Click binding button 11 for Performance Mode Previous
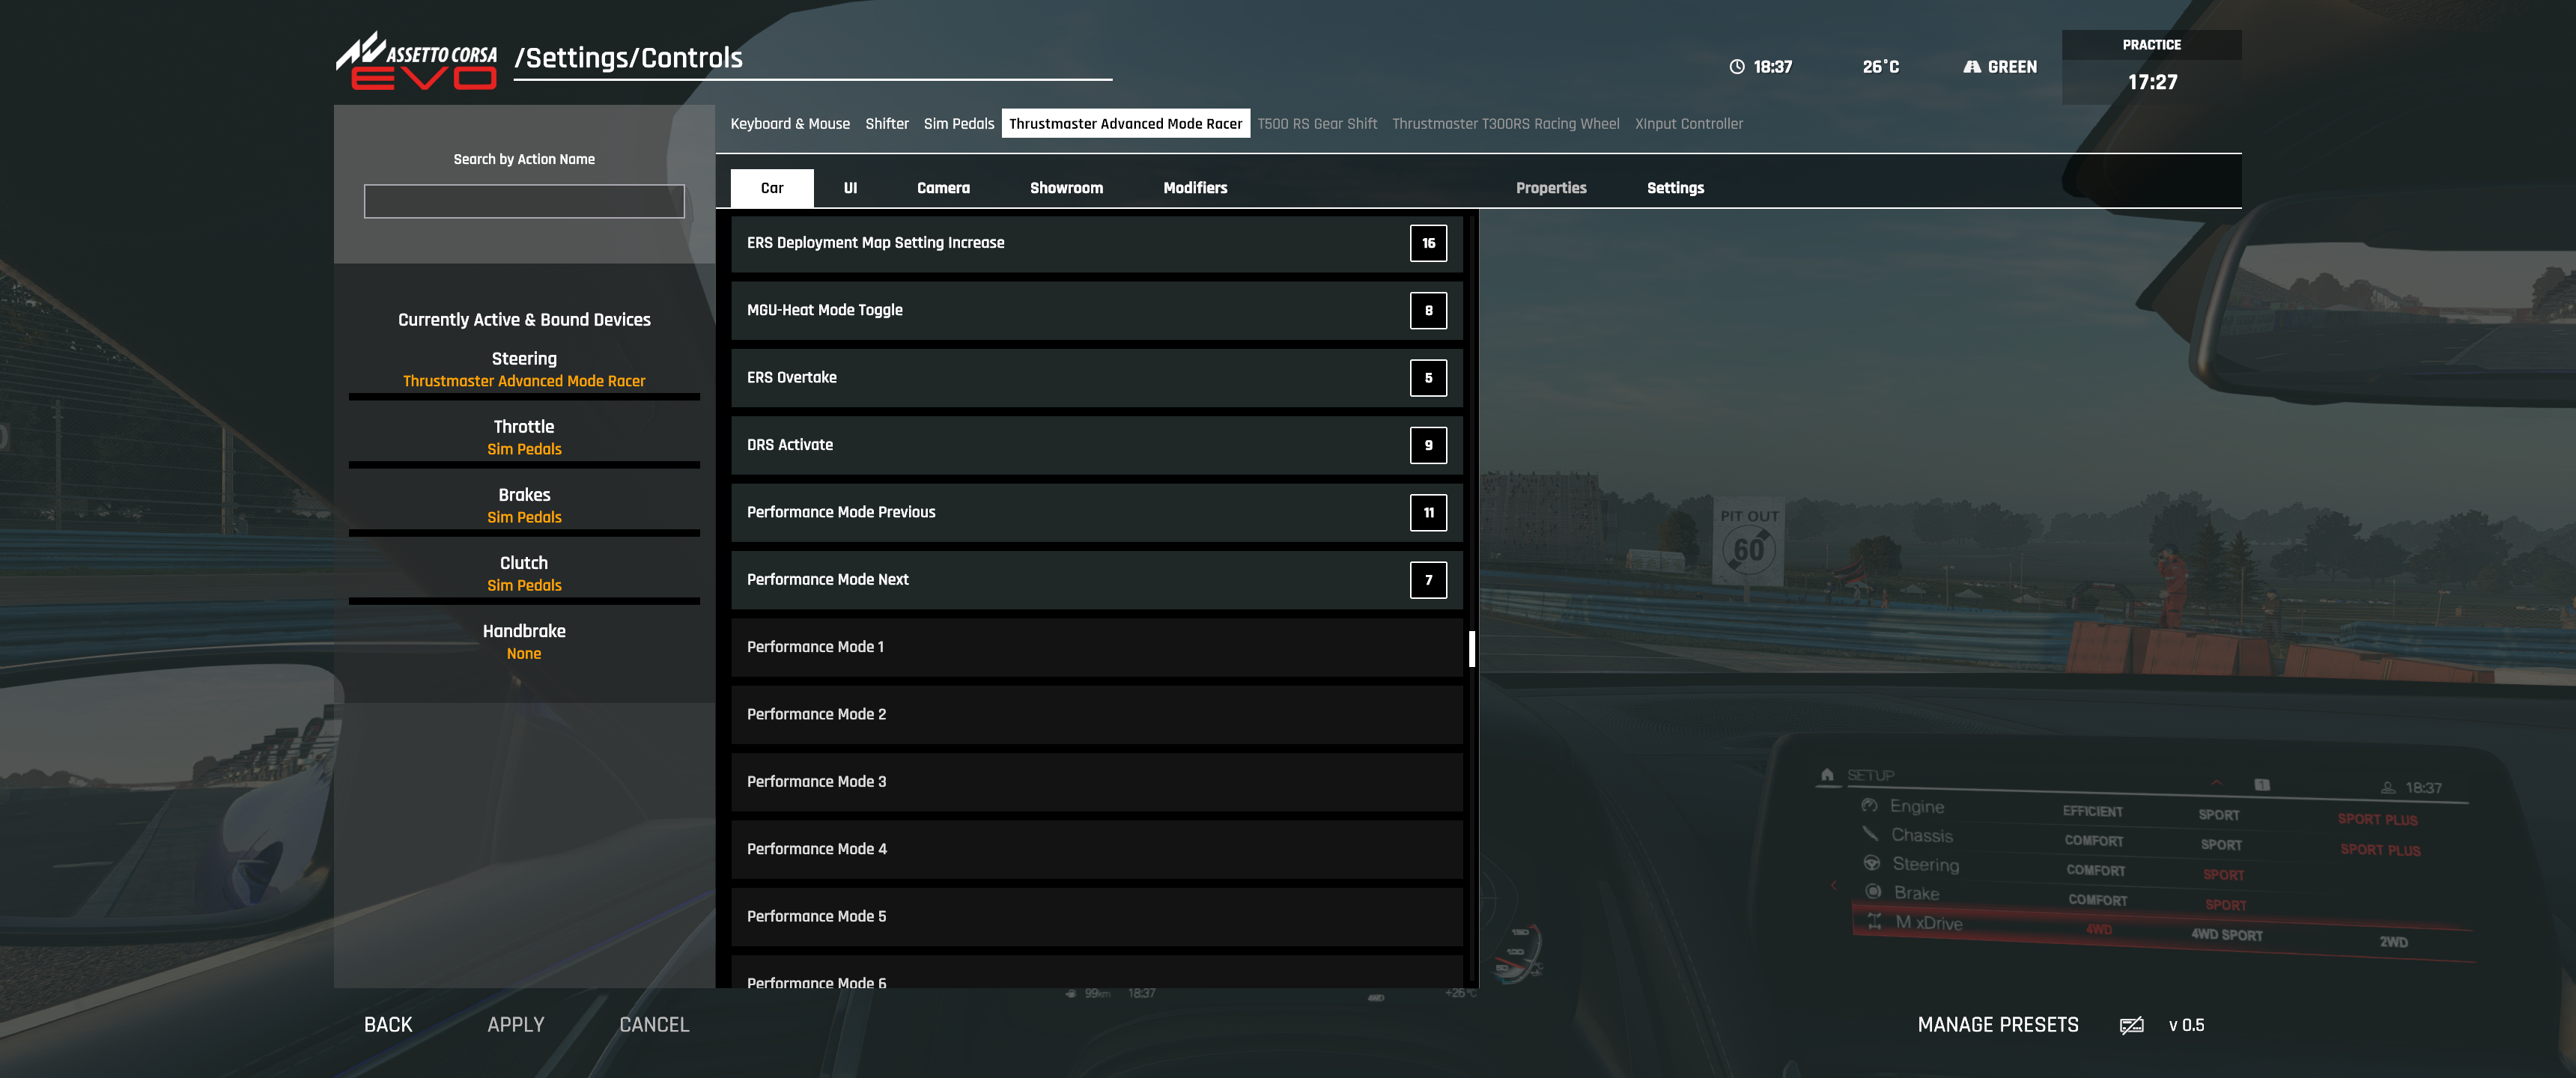Image resolution: width=2576 pixels, height=1078 pixels. pyautogui.click(x=1427, y=512)
